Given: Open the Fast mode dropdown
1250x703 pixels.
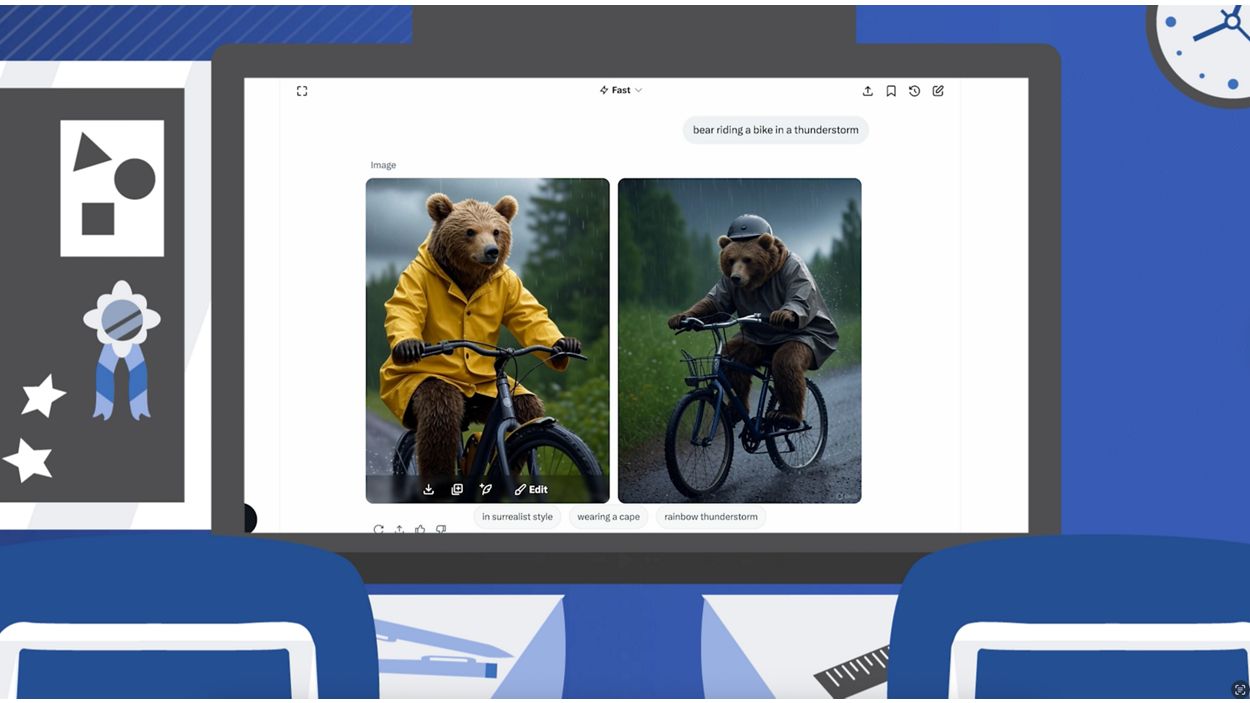Looking at the screenshot, I should [621, 90].
